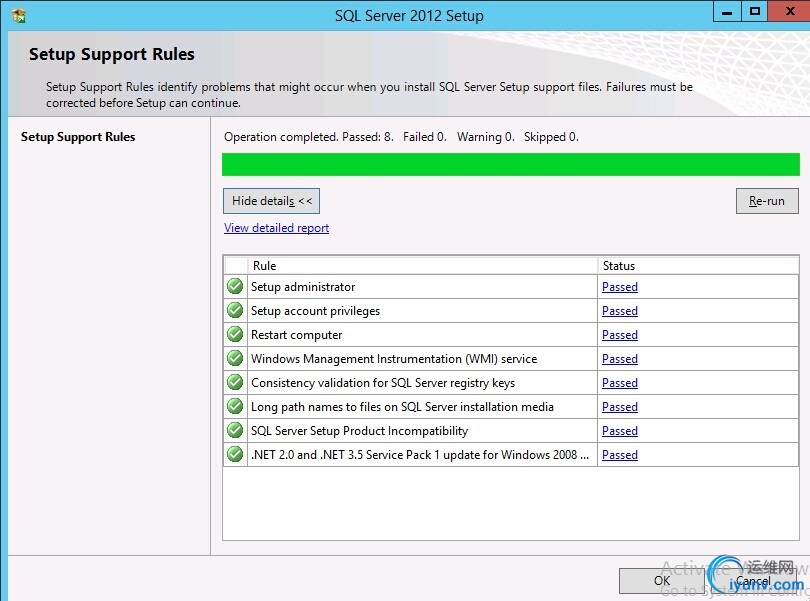Select the 'Windows Management Instrumentation (WMI) service' text

(394, 359)
